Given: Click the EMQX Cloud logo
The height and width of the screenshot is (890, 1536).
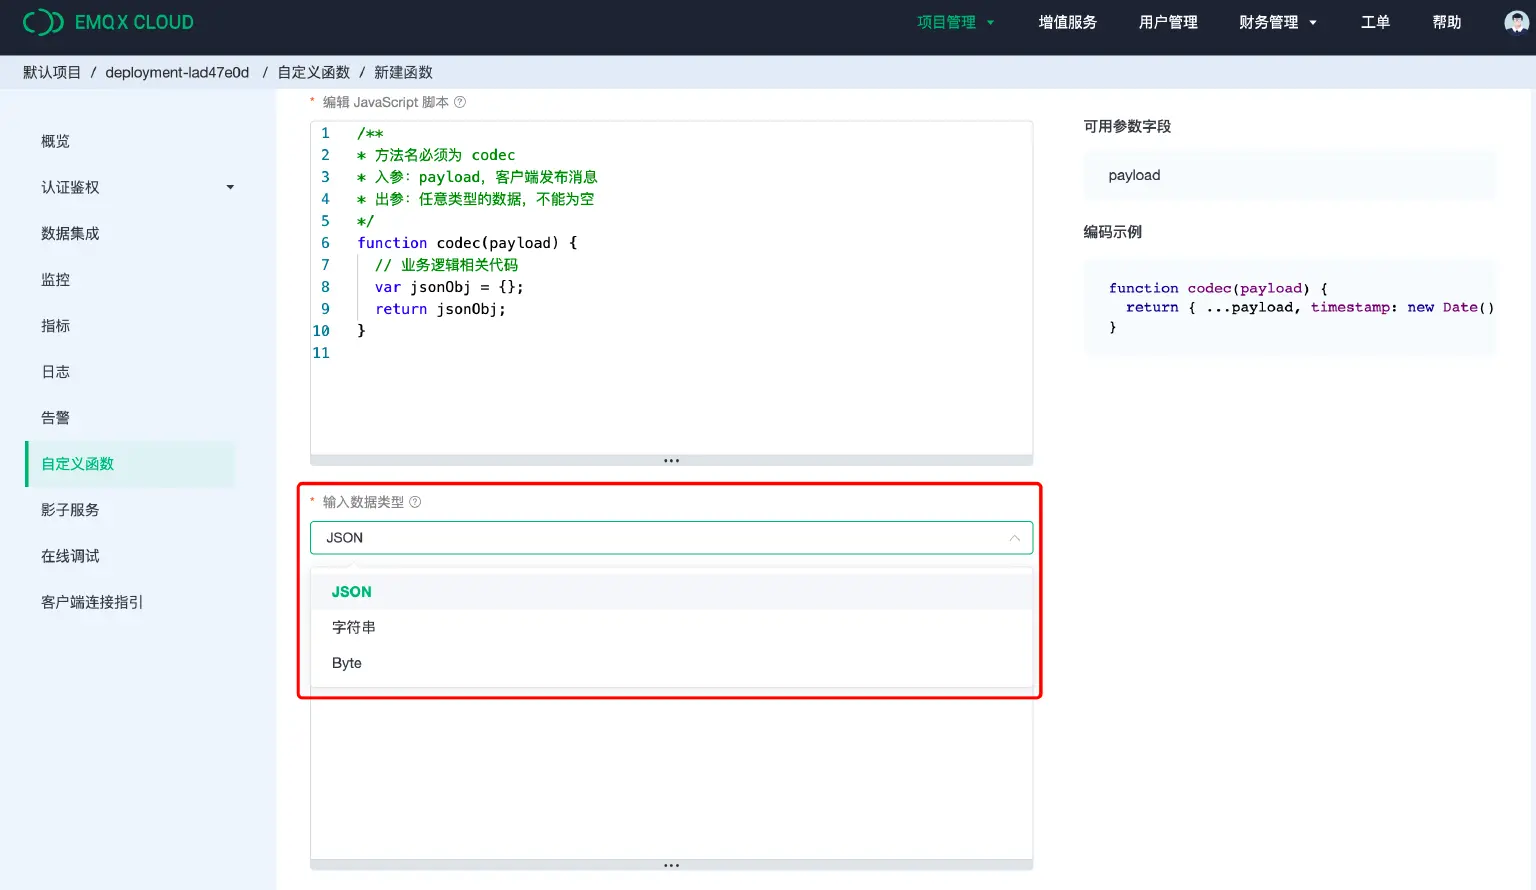Looking at the screenshot, I should [x=108, y=21].
